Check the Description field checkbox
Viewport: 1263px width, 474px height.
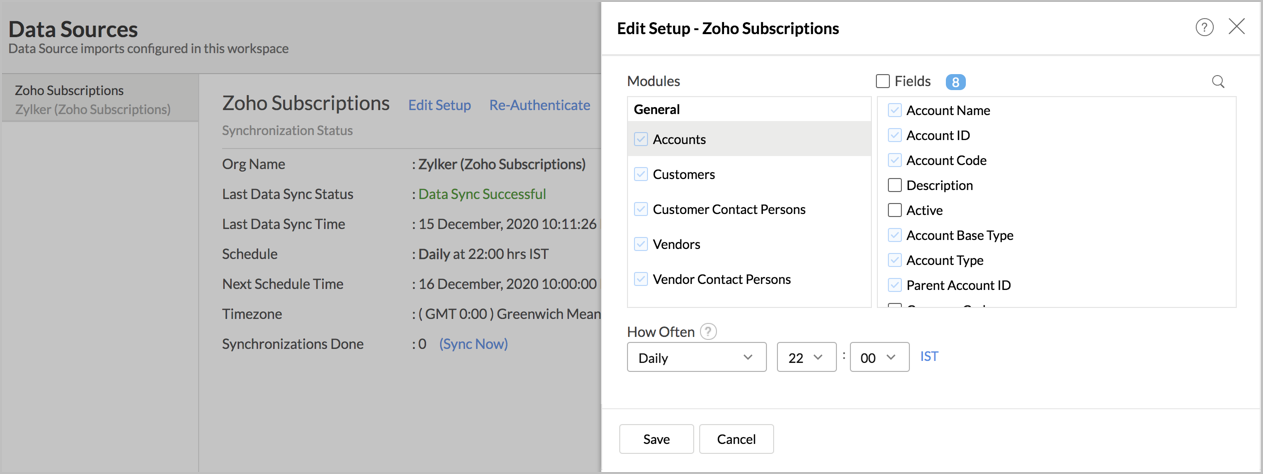click(895, 185)
